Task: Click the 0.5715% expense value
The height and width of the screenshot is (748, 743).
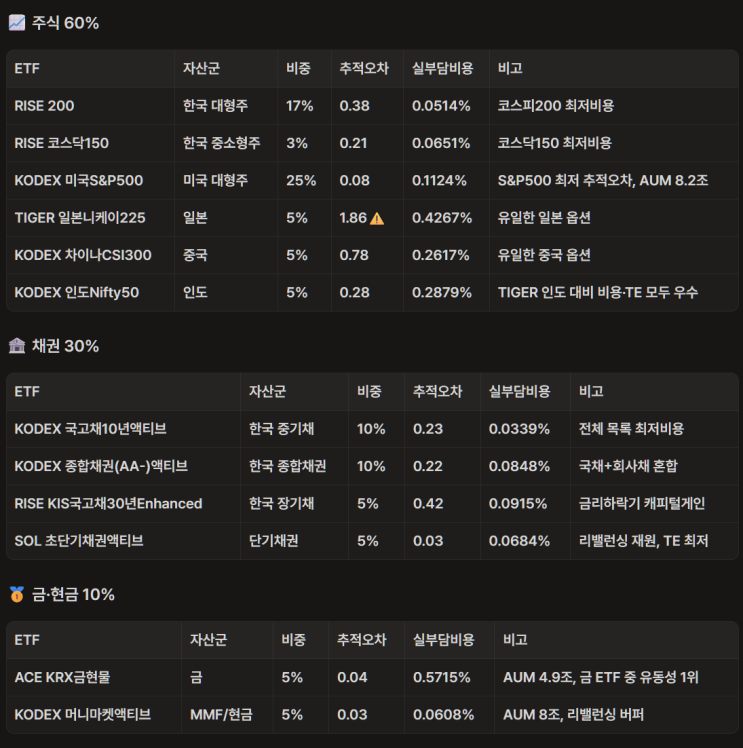Action: (x=442, y=677)
